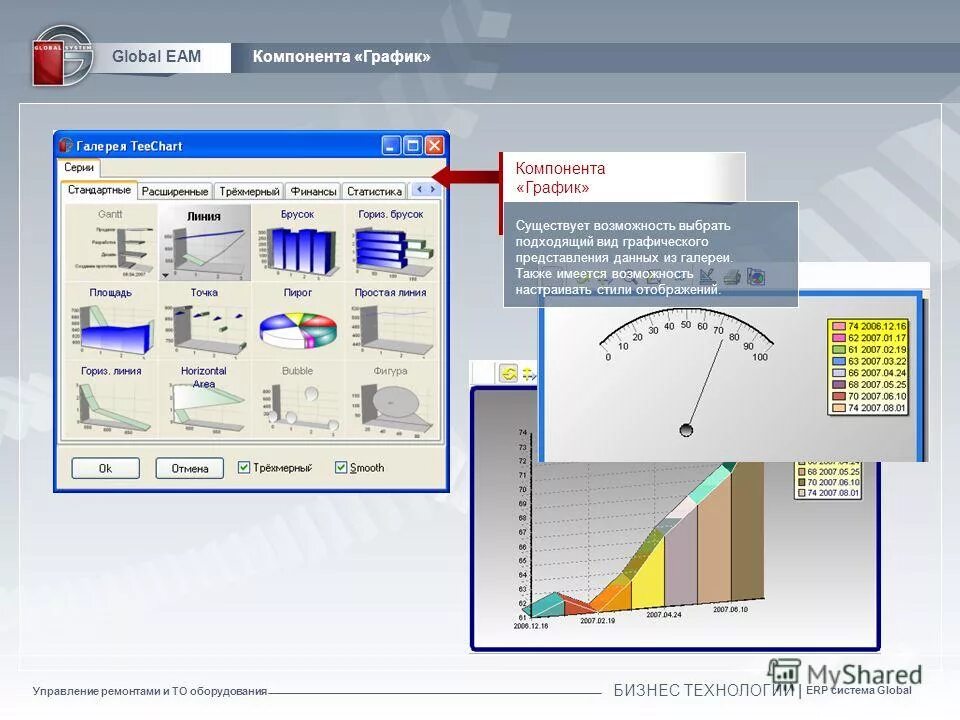Select the Пирог pie chart type
This screenshot has width=960, height=720.
pos(298,322)
